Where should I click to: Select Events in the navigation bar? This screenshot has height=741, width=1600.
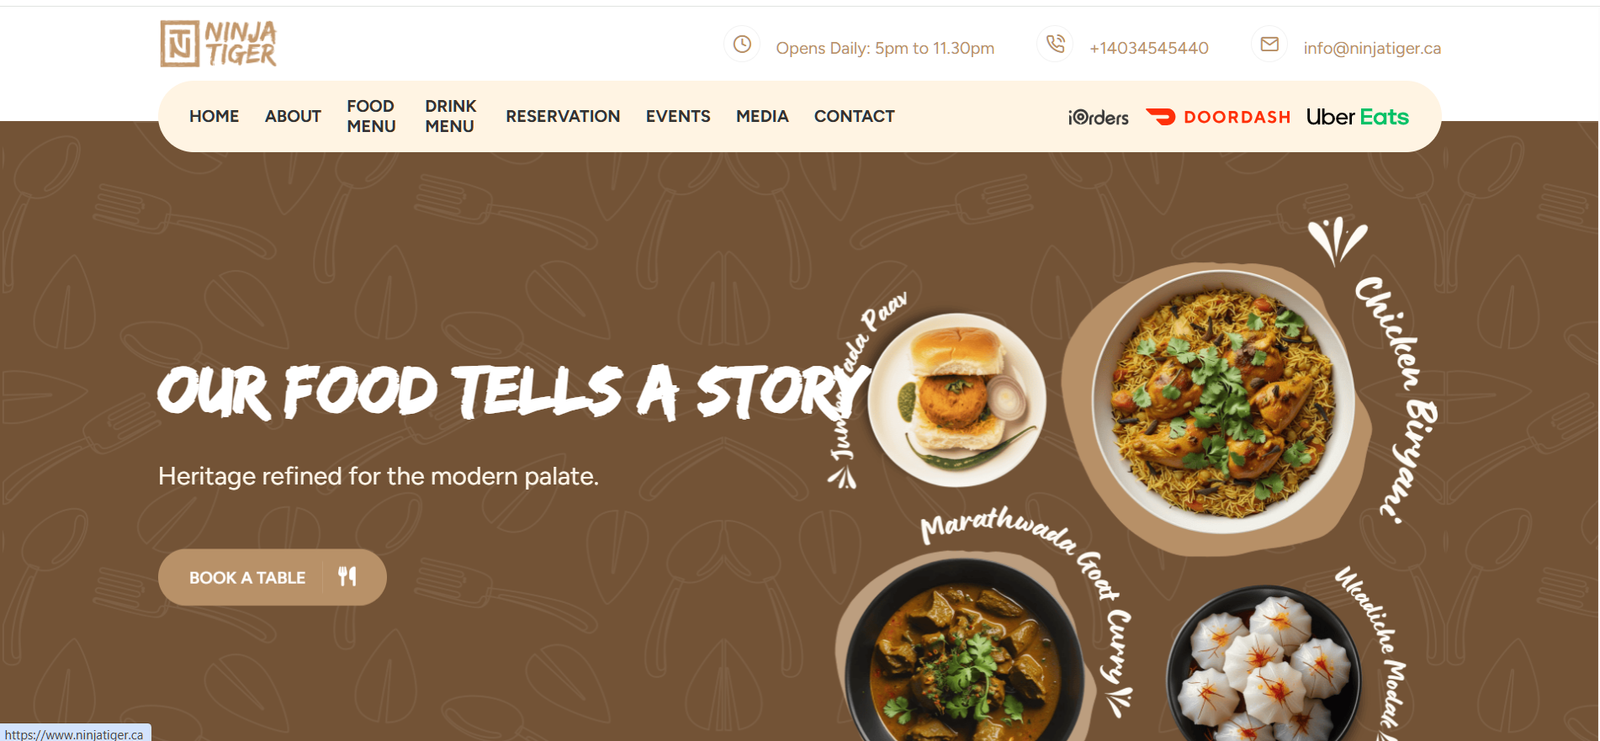(x=678, y=116)
